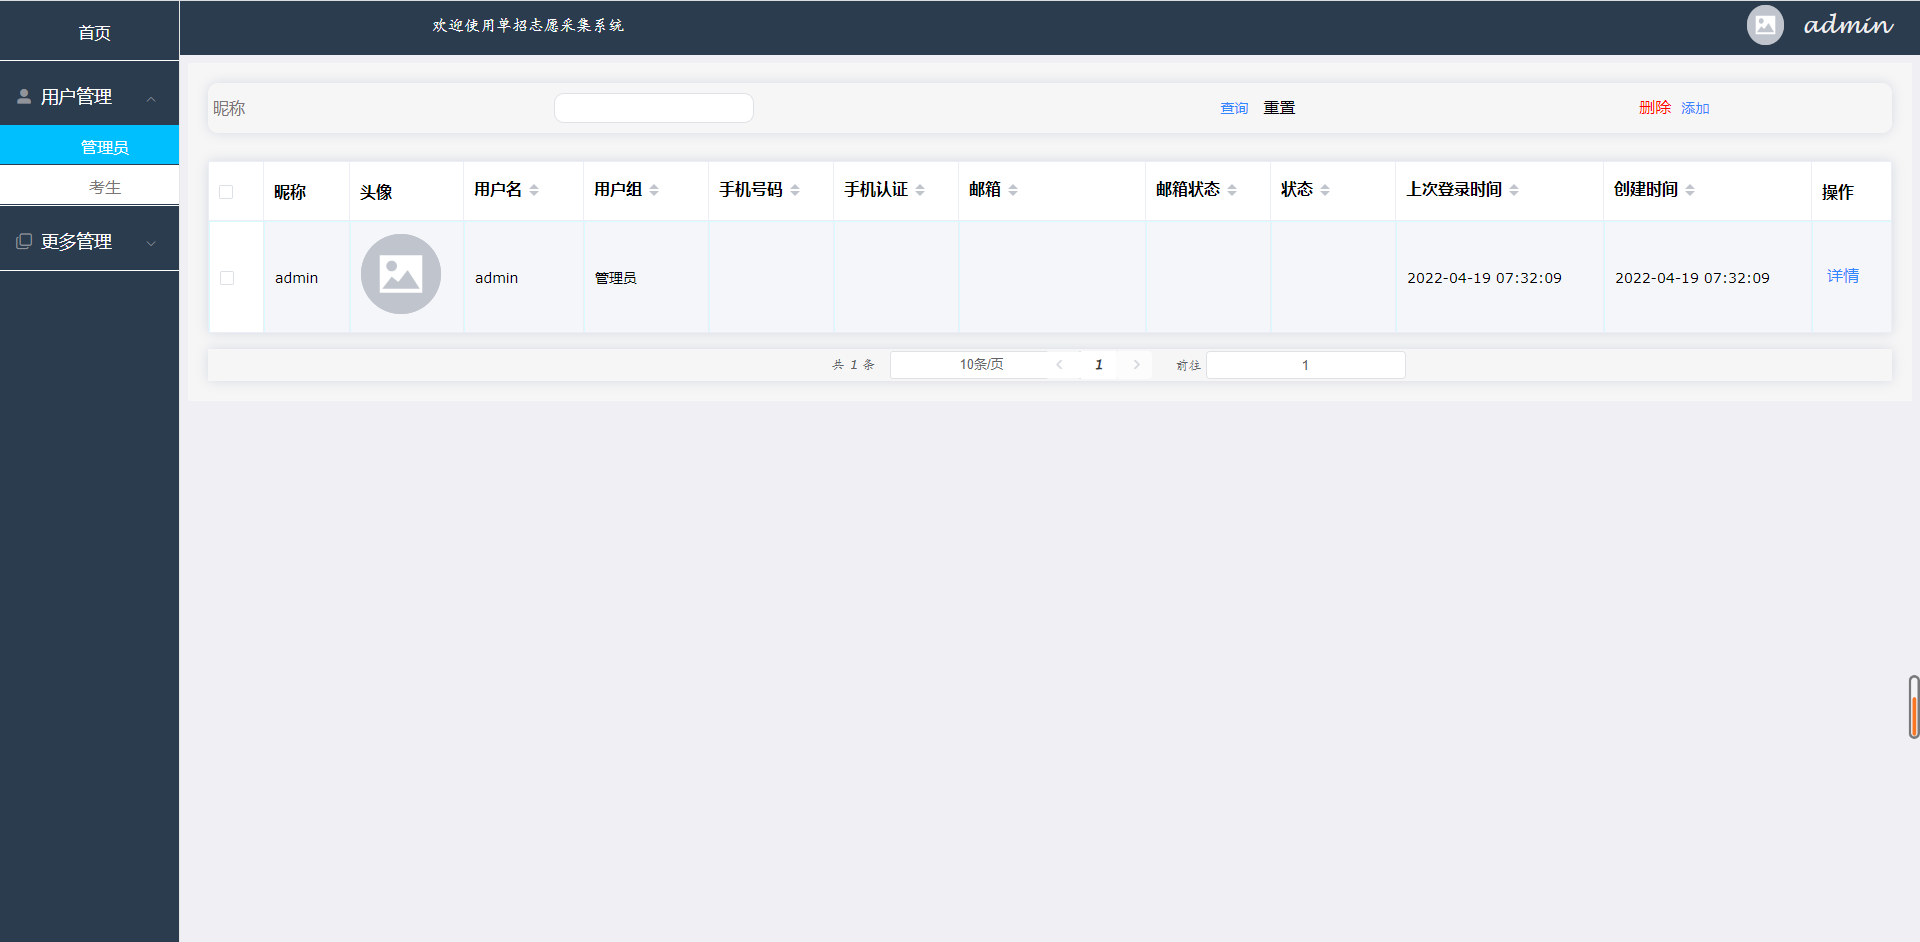Click the user management person icon
Screen dimensions: 1920x942
click(x=24, y=97)
